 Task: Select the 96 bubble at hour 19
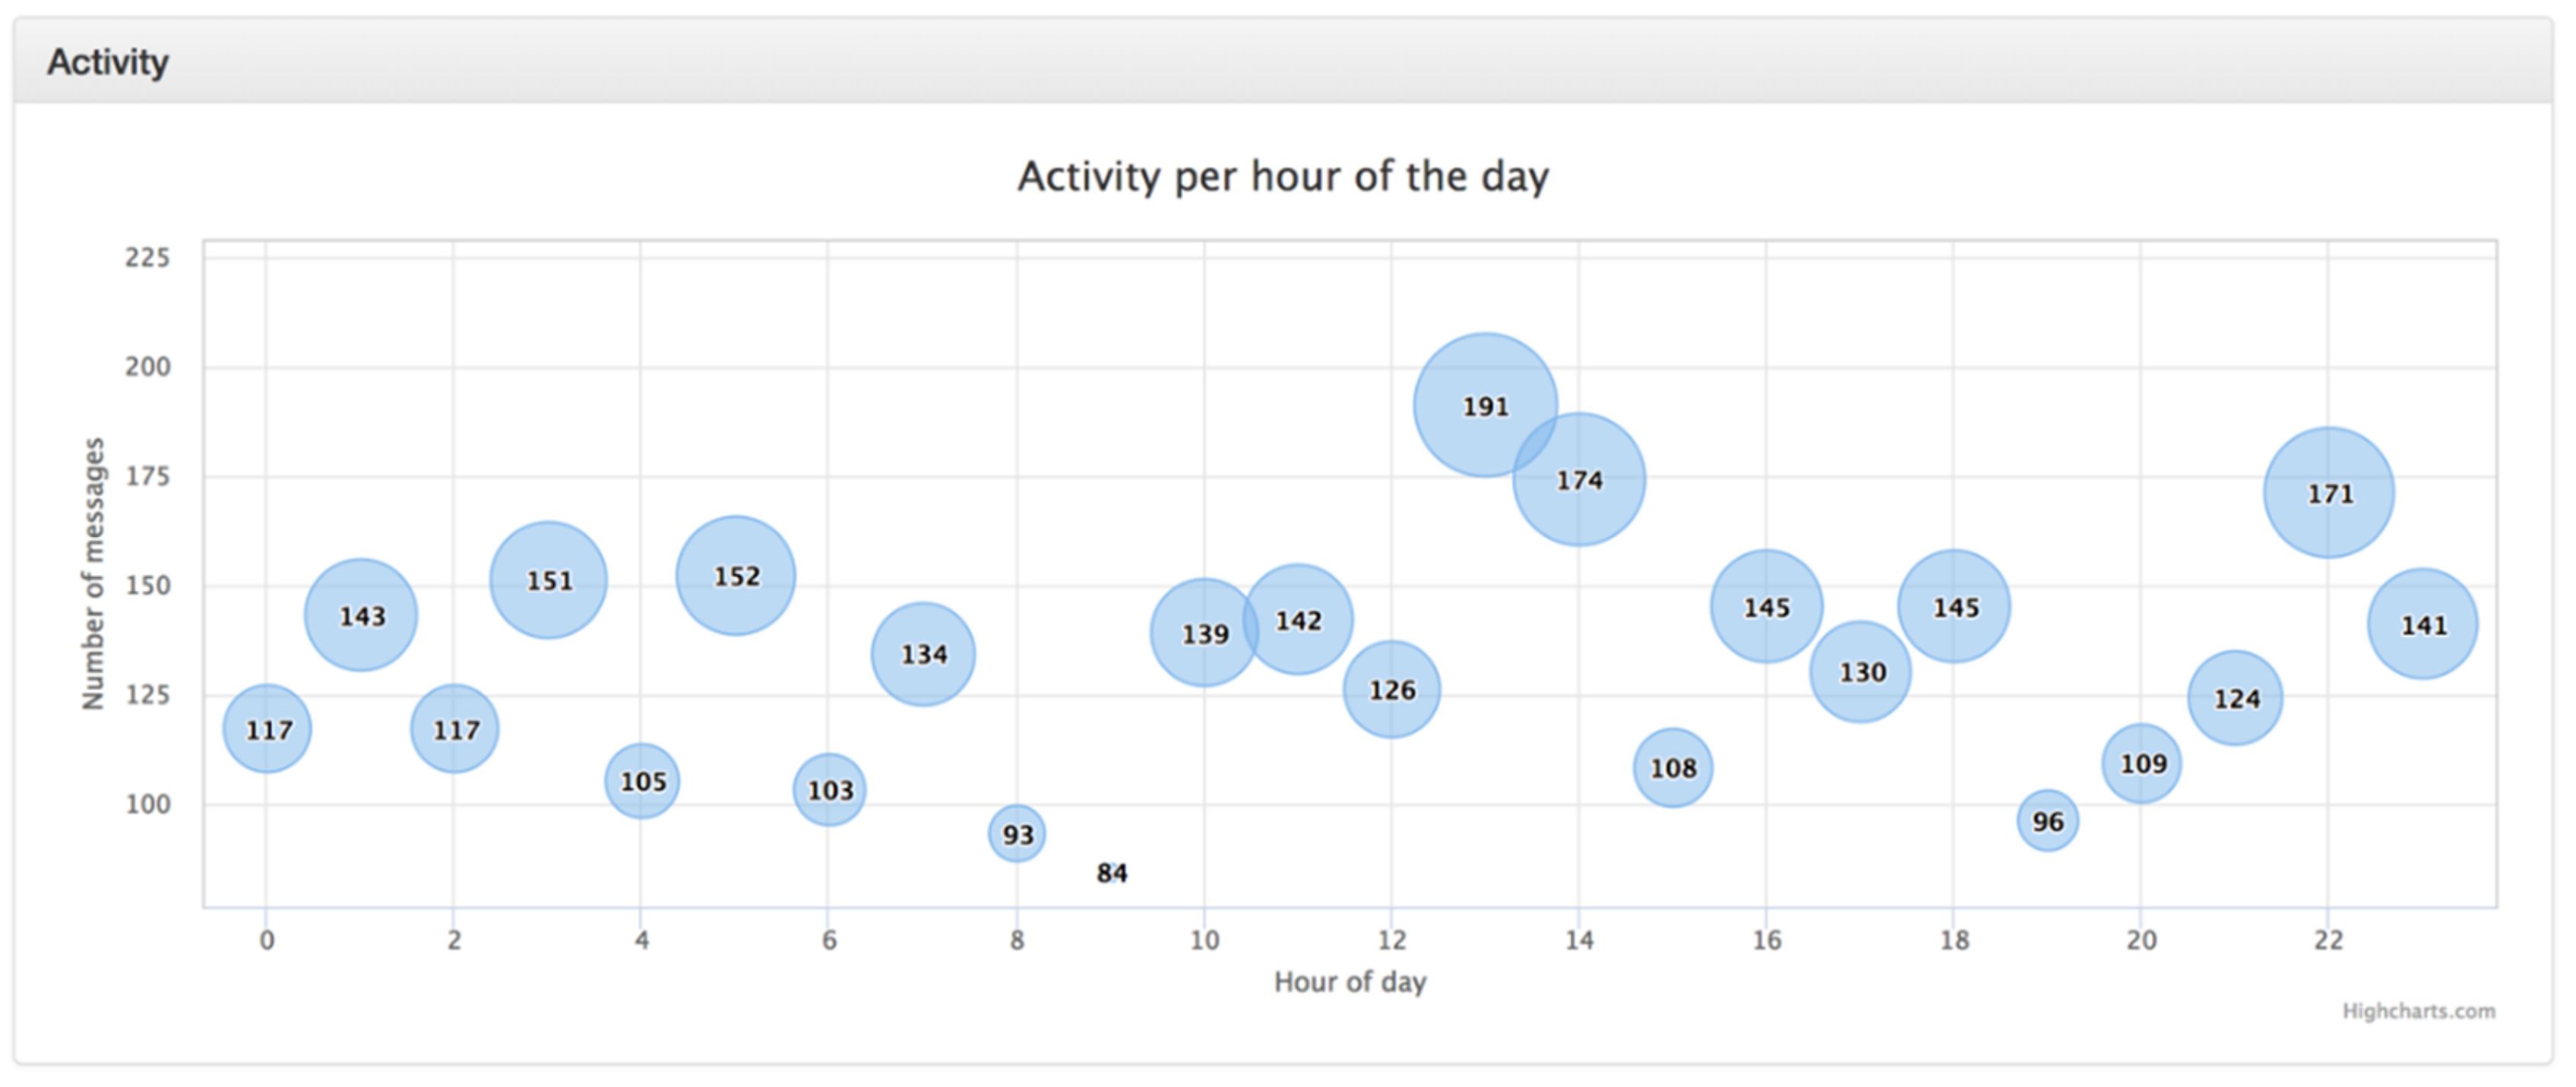coord(2047,821)
